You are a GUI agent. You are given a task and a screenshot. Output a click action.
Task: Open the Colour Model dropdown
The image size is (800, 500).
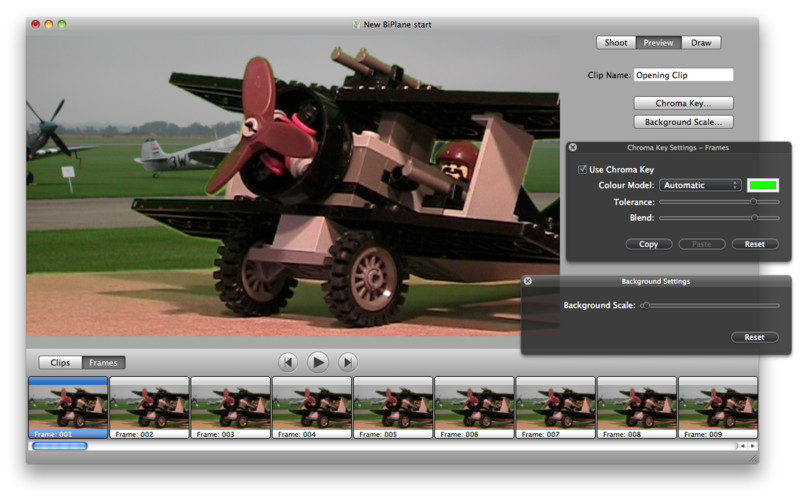[700, 185]
